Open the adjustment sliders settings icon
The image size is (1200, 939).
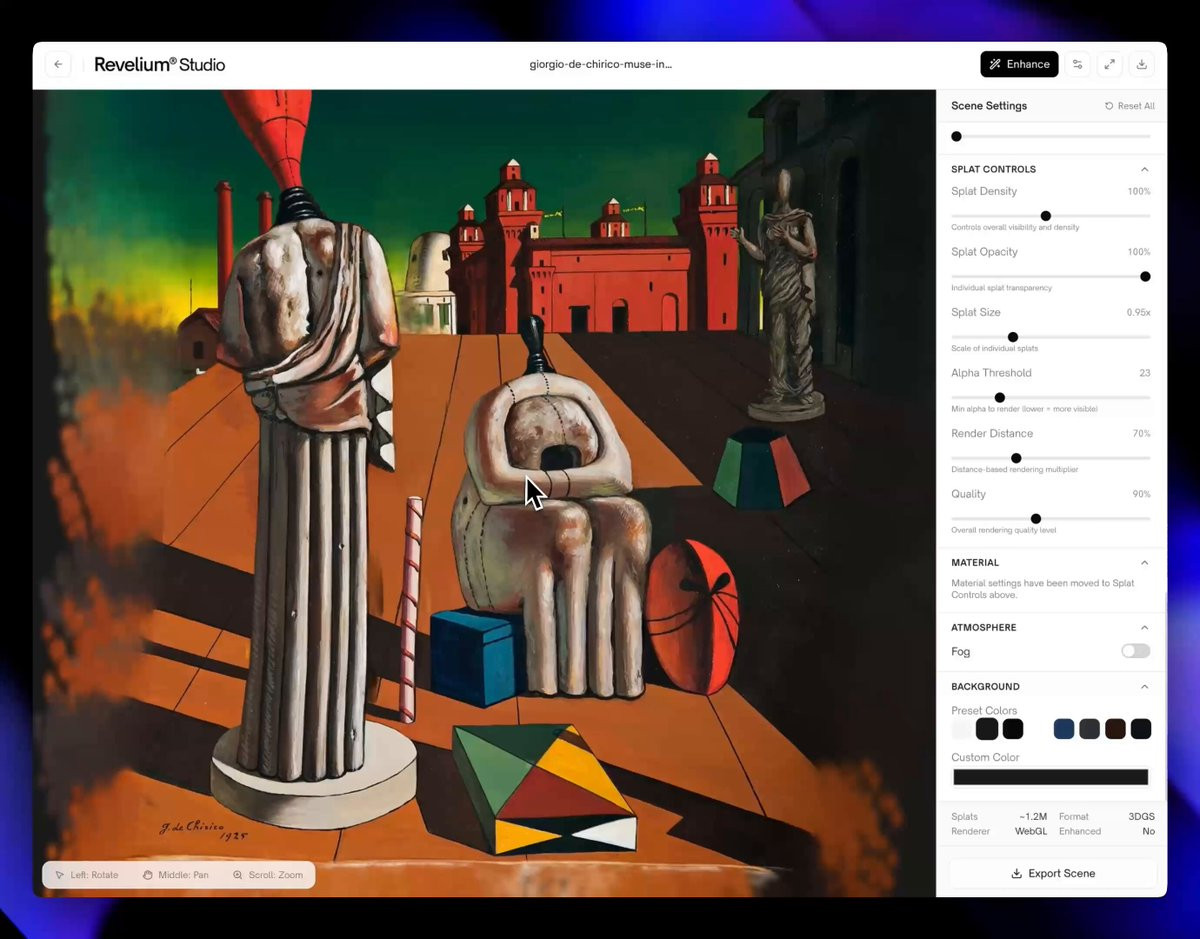(x=1077, y=64)
